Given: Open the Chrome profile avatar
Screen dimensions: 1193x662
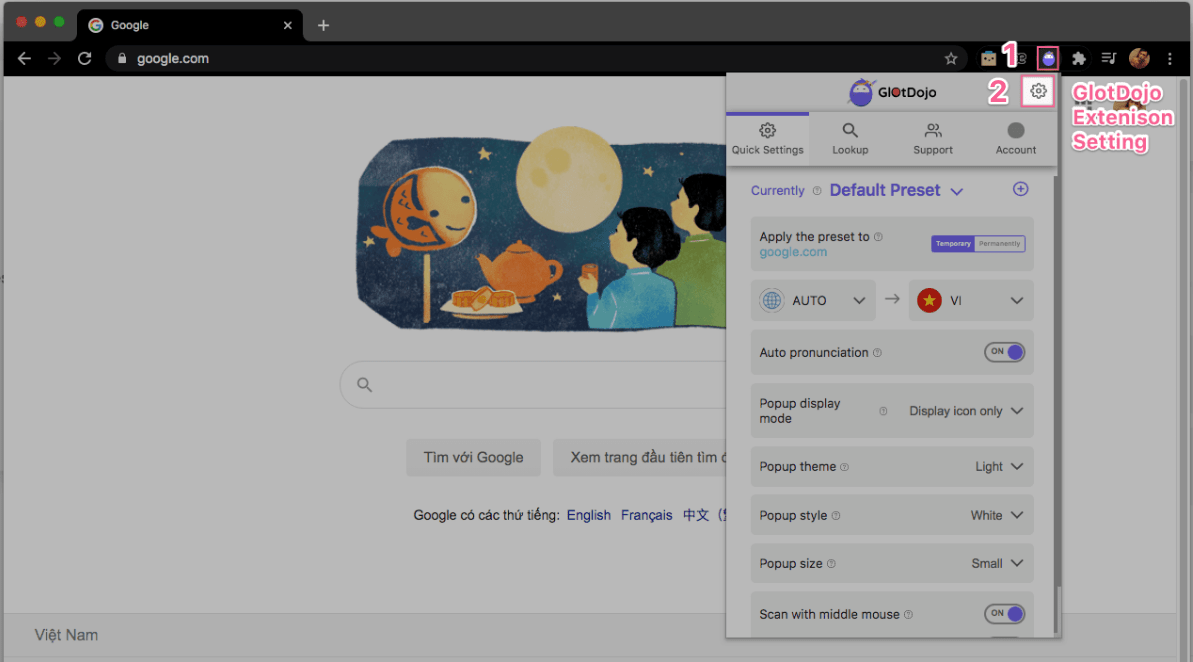Looking at the screenshot, I should click(x=1139, y=59).
